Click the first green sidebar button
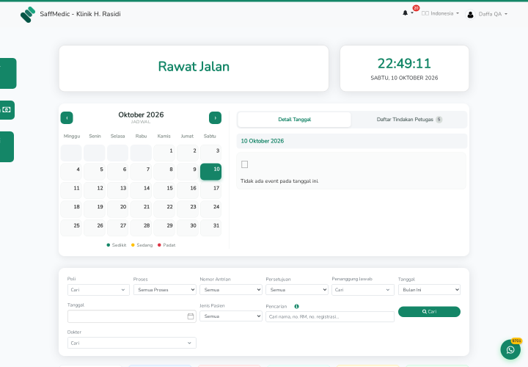 click(x=8, y=73)
